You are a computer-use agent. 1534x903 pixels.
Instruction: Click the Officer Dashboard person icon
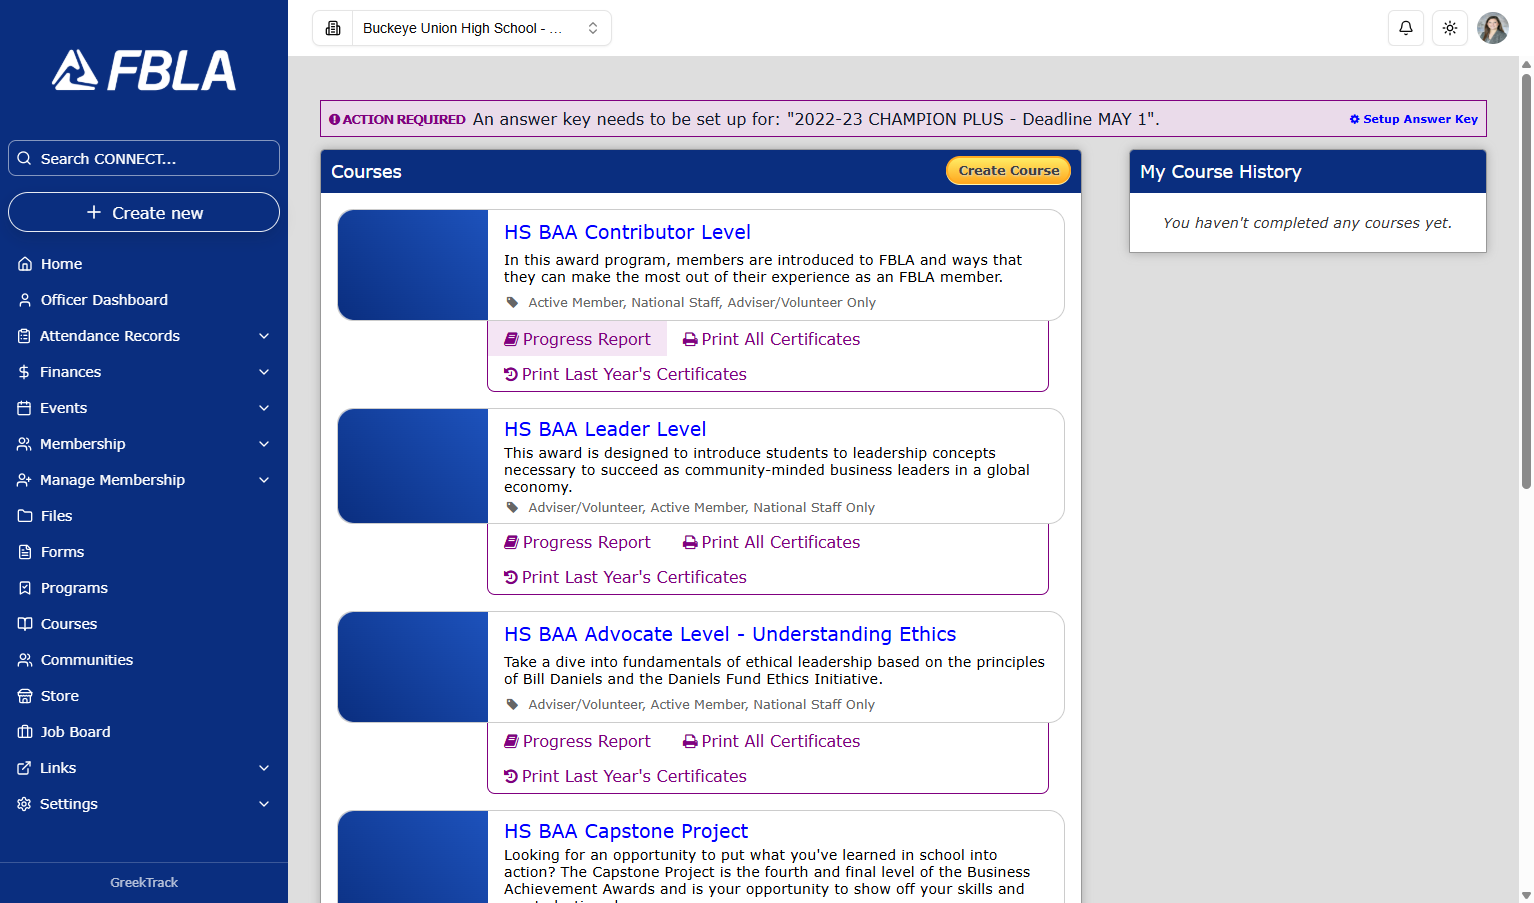[25, 300]
